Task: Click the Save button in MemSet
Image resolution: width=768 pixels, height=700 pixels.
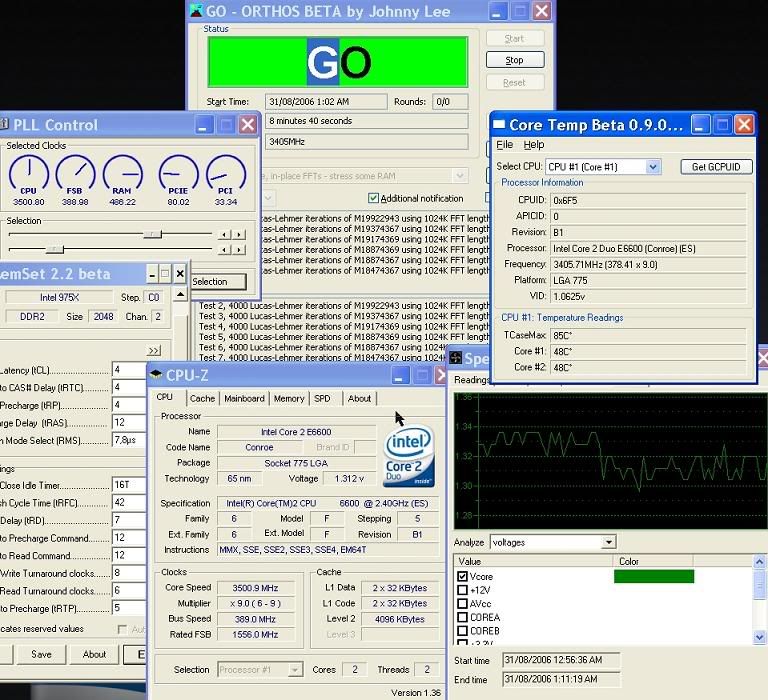Action: coord(41,654)
